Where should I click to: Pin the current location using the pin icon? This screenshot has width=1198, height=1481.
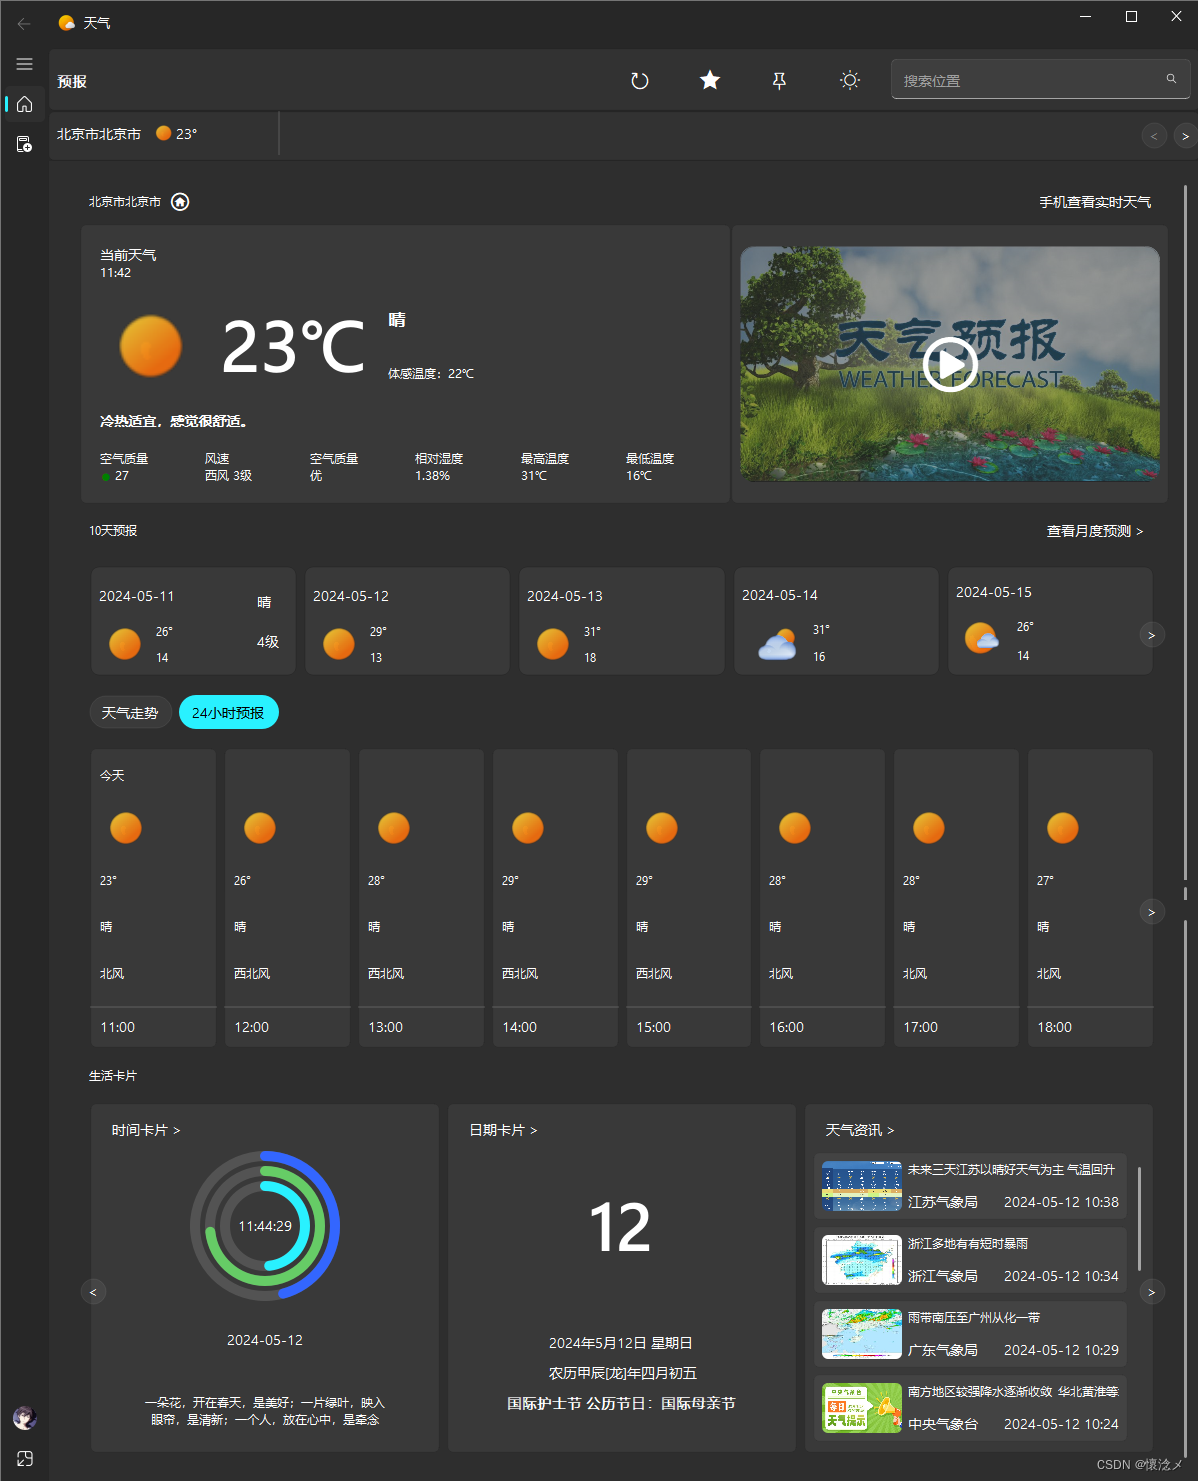(779, 80)
